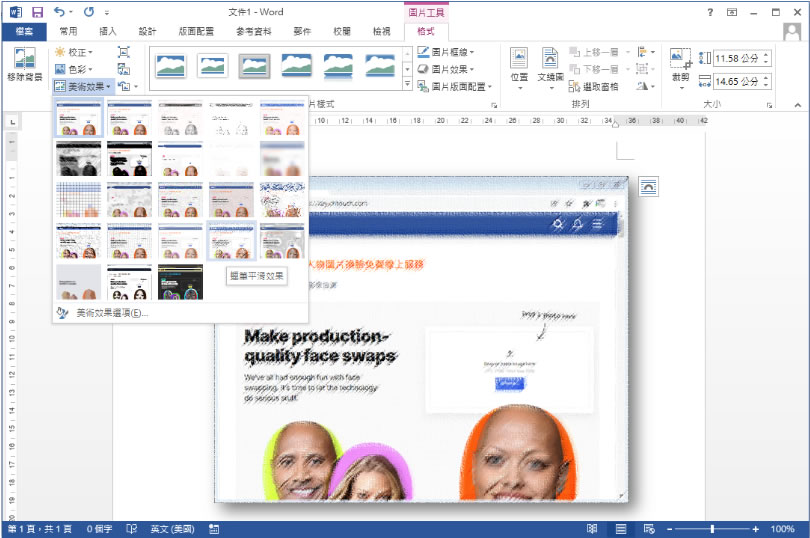This screenshot has height=538, width=810.
Task: Click the Undo arrow icon
Action: [x=59, y=11]
